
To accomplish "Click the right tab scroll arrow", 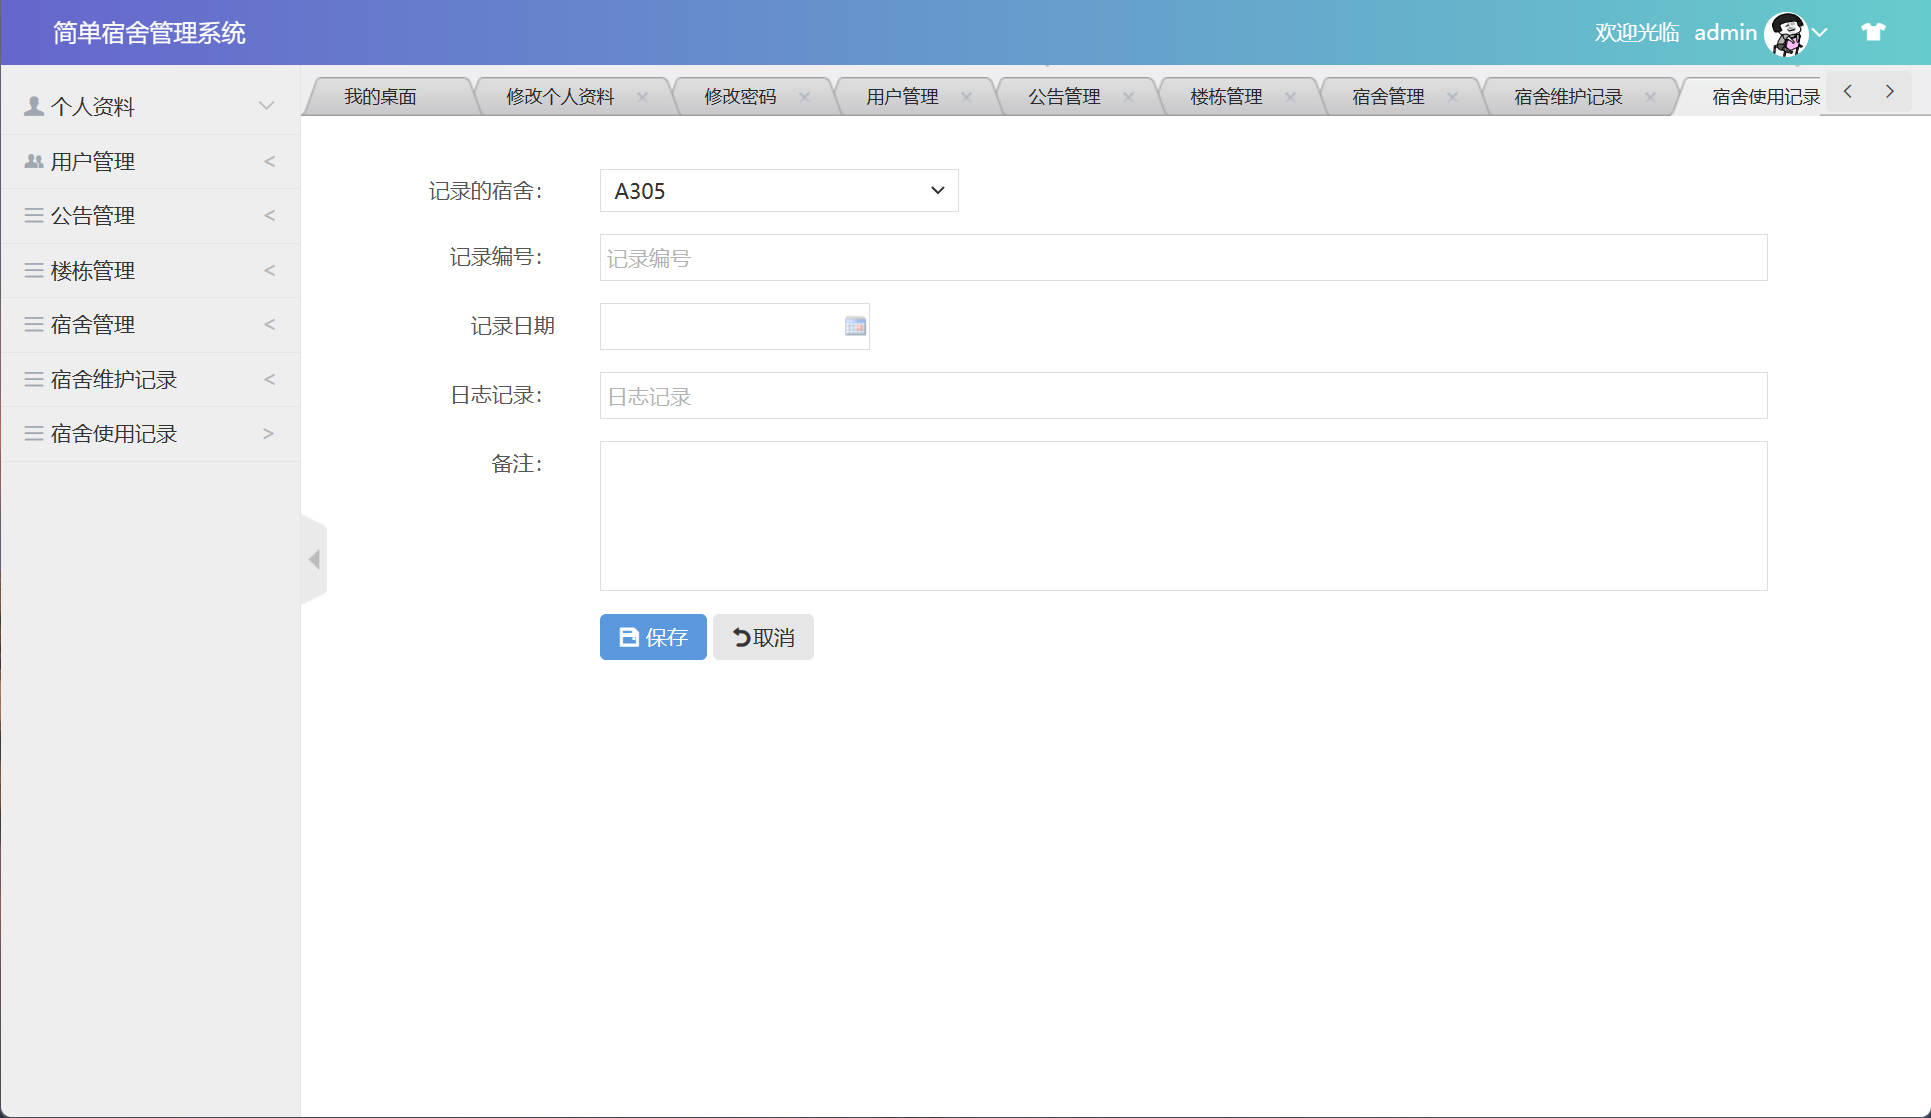I will tap(1889, 91).
